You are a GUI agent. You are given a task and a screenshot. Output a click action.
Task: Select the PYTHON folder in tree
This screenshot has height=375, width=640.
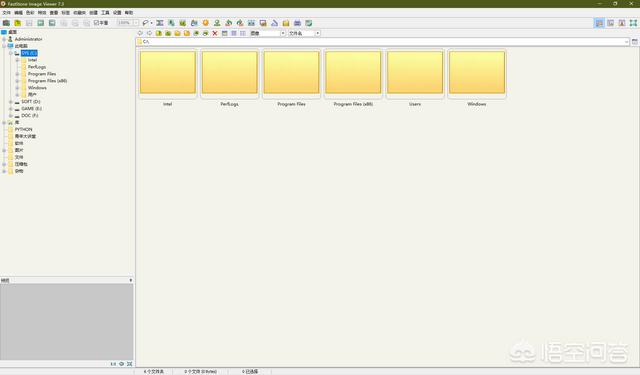pyautogui.click(x=23, y=129)
